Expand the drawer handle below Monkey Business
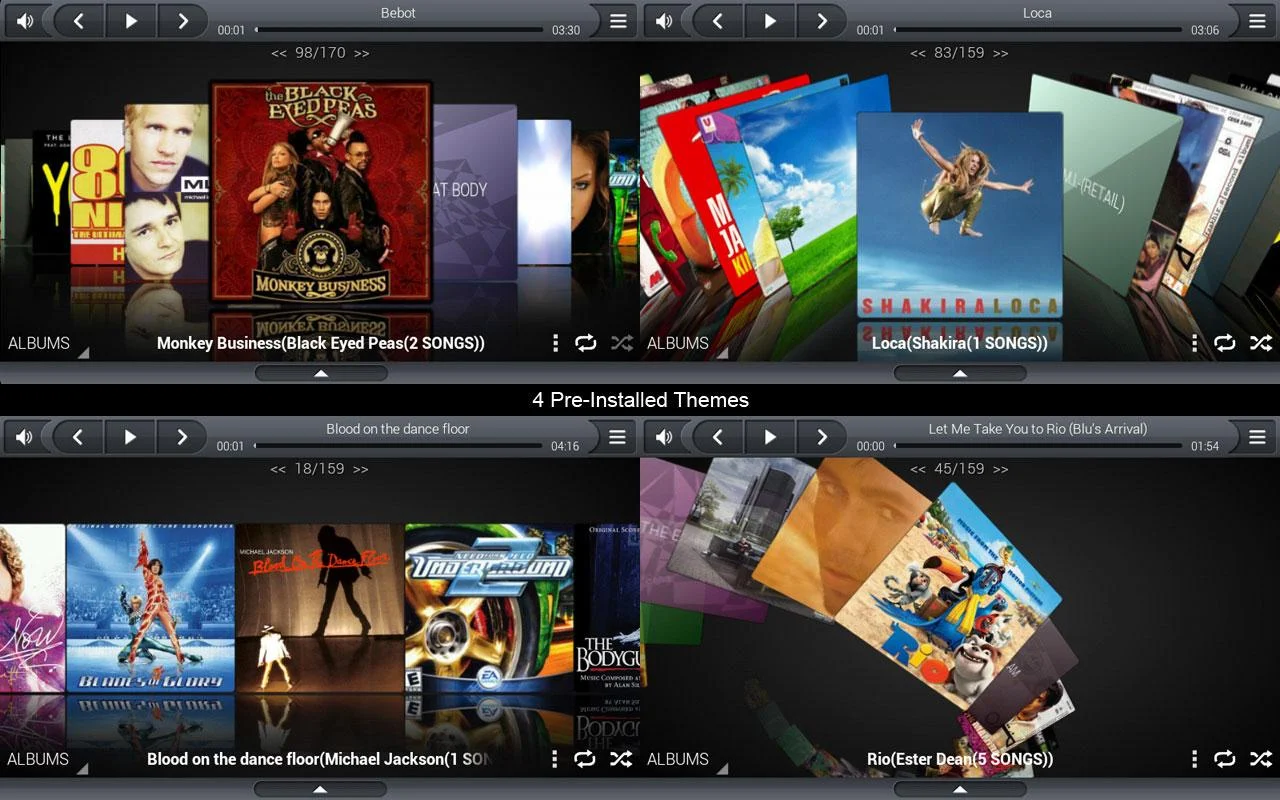This screenshot has width=1280, height=800. click(321, 373)
